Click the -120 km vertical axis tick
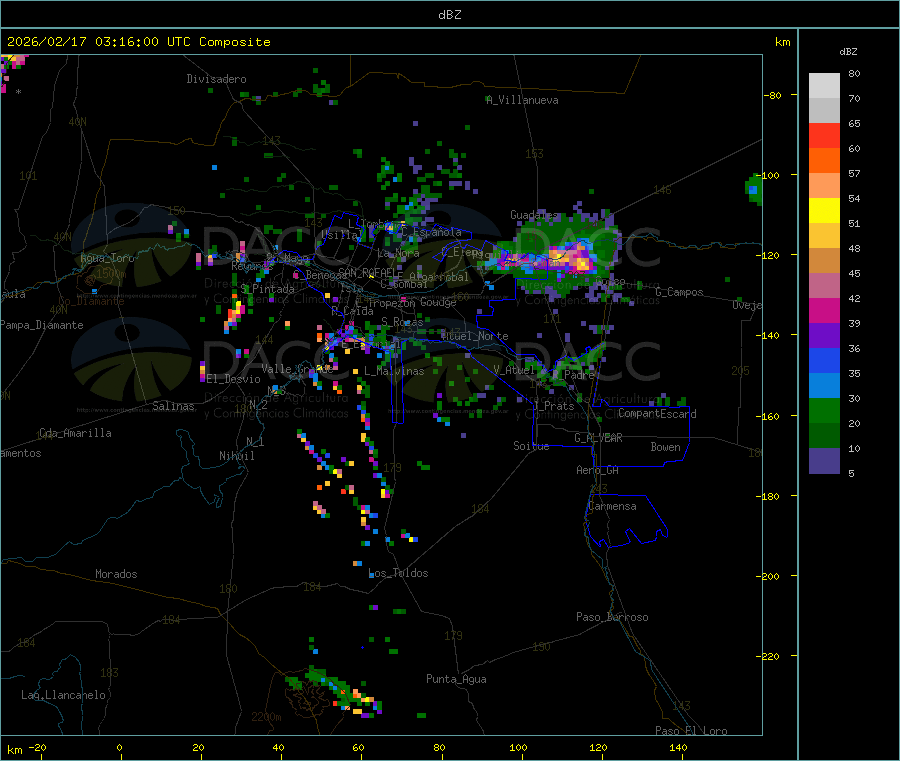Viewport: 900px width, 761px height. tap(771, 255)
